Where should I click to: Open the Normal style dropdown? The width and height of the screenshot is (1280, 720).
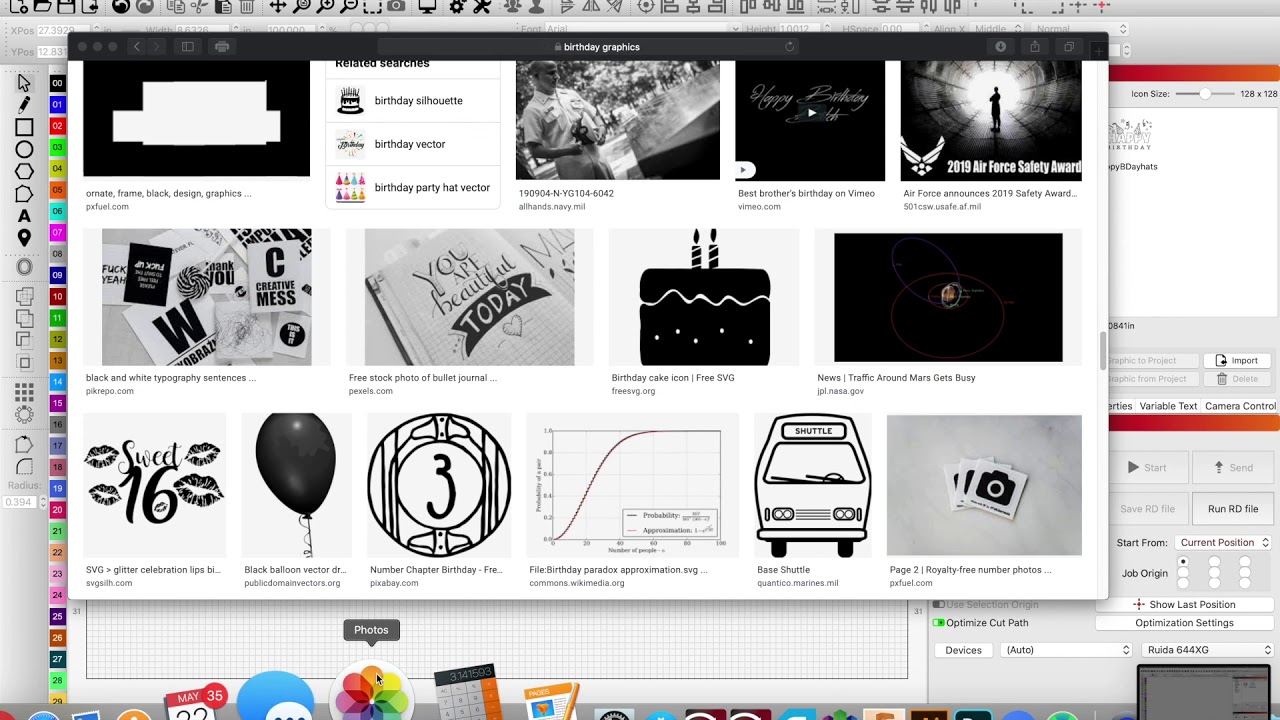tap(1081, 30)
